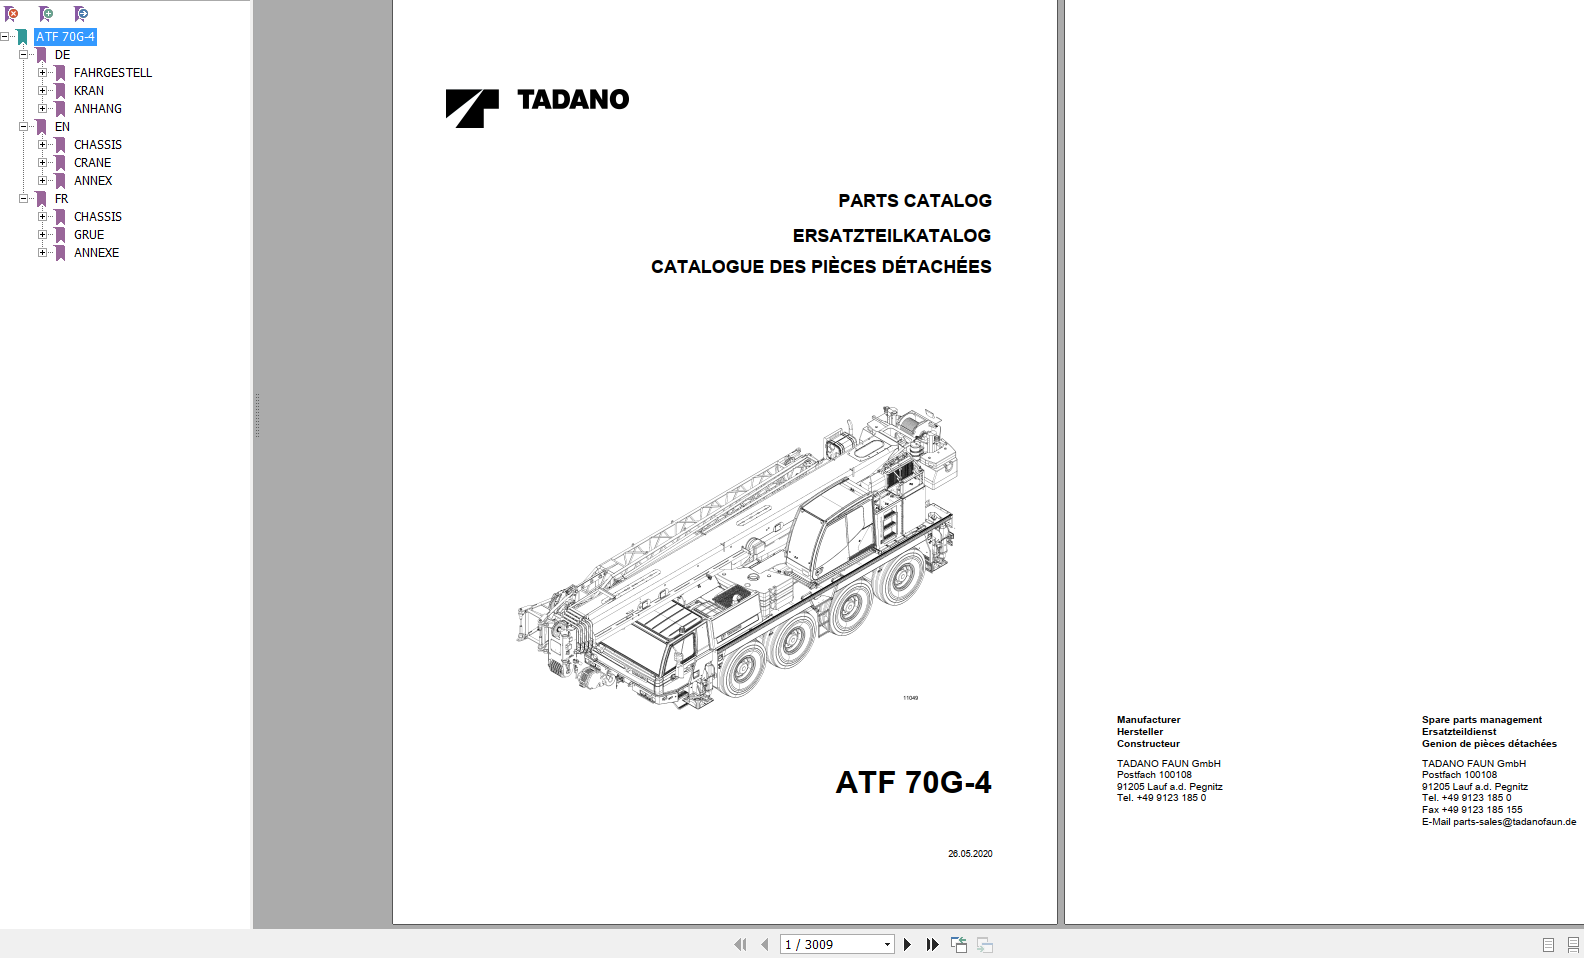Select the EN bookmark label

click(x=62, y=127)
